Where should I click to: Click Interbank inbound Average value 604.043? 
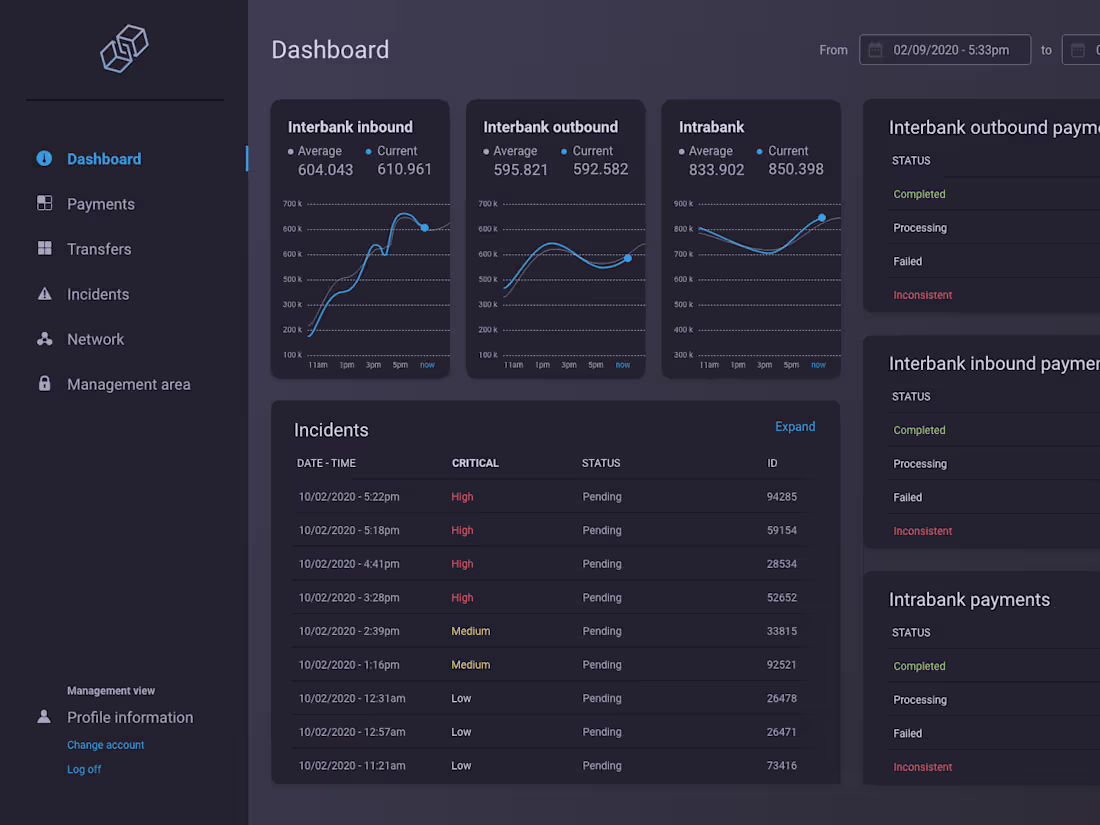(326, 170)
